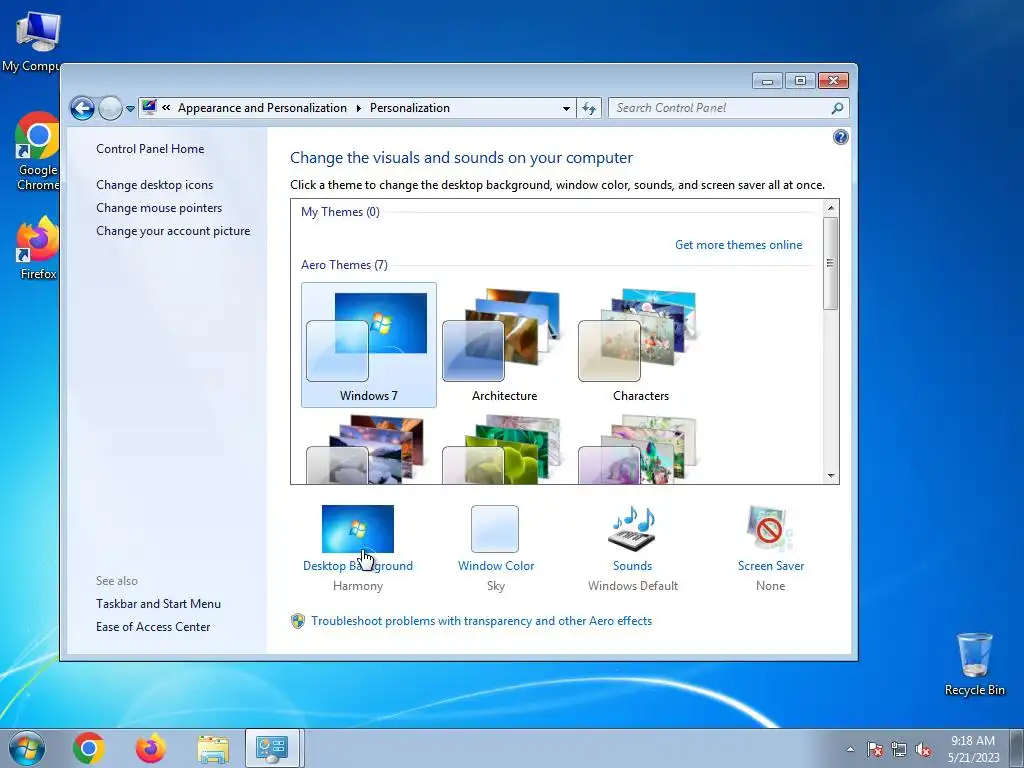Click the themes list scroll down arrow
1024x768 pixels.
click(831, 476)
